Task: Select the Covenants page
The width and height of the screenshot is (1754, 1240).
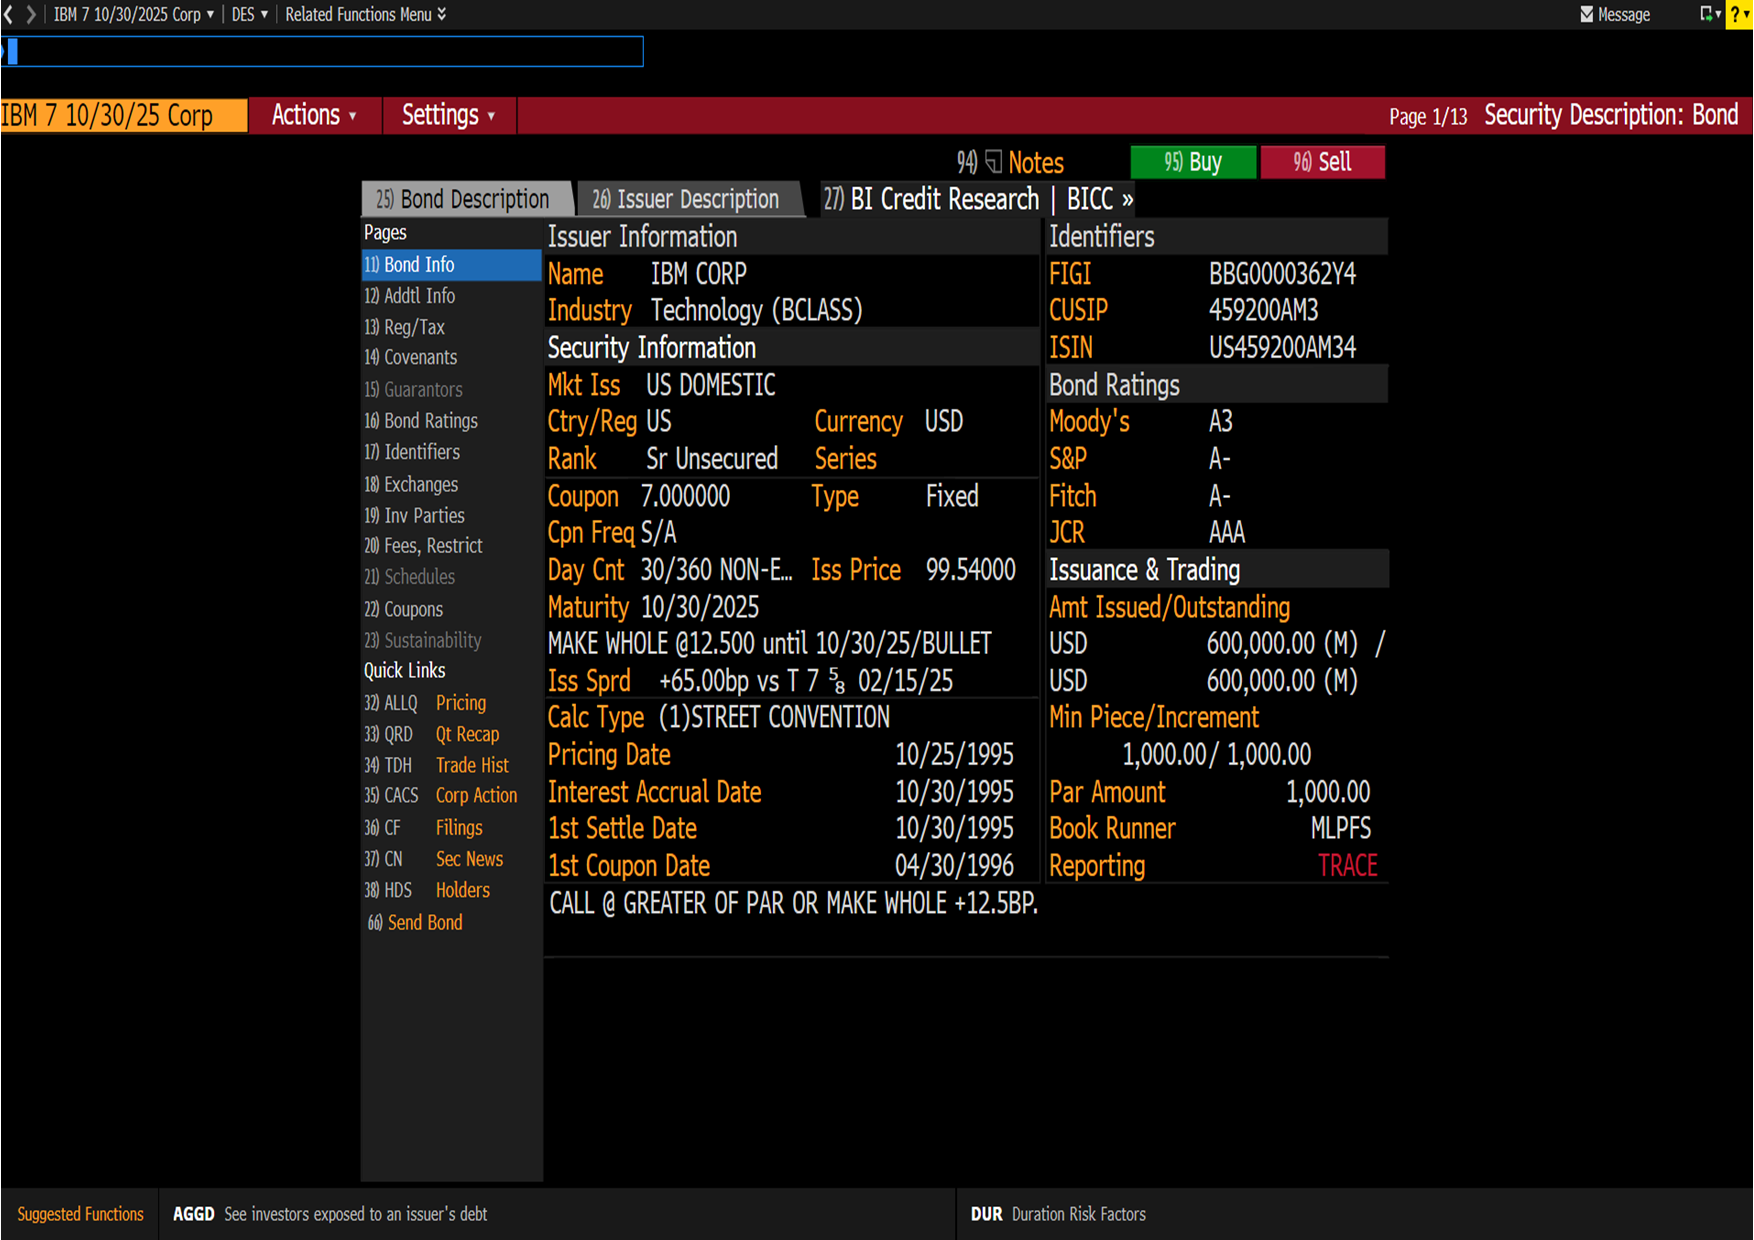Action: click(420, 358)
